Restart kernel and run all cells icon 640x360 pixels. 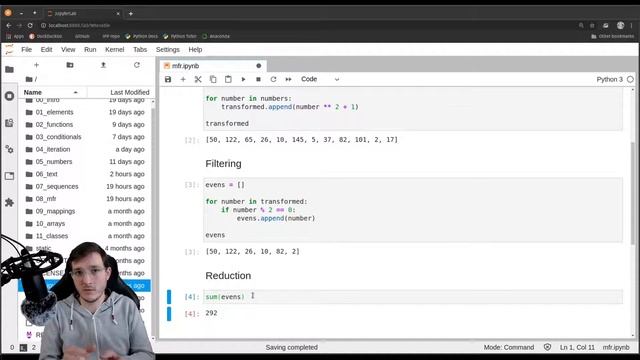coord(289,79)
